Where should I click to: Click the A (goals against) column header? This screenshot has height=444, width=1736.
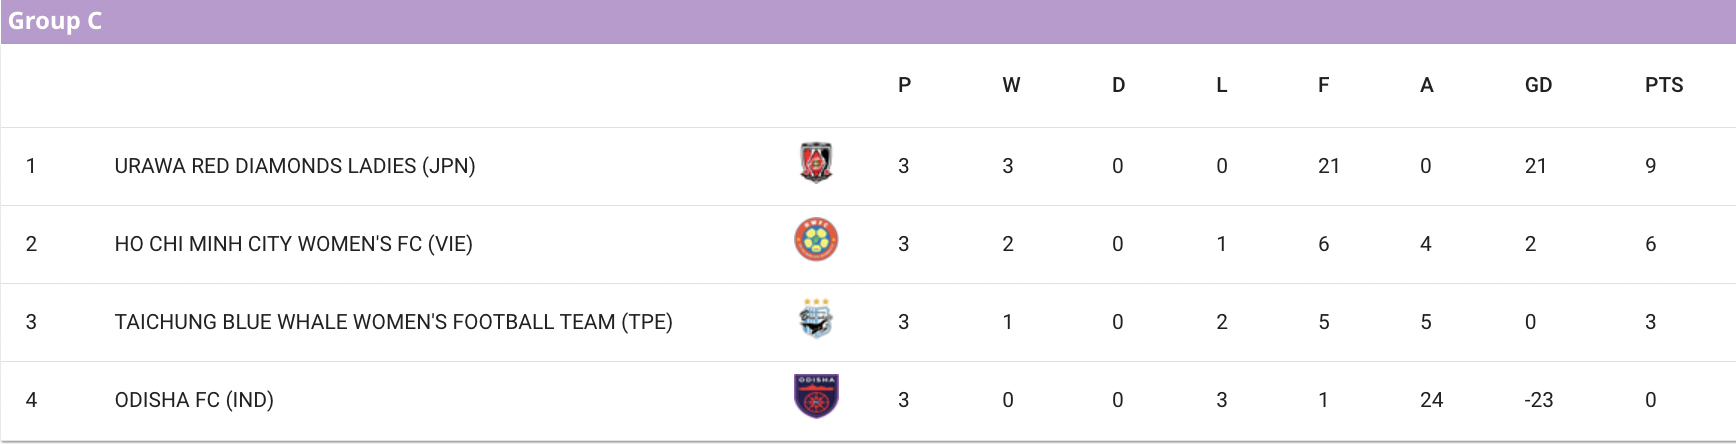tap(1427, 85)
